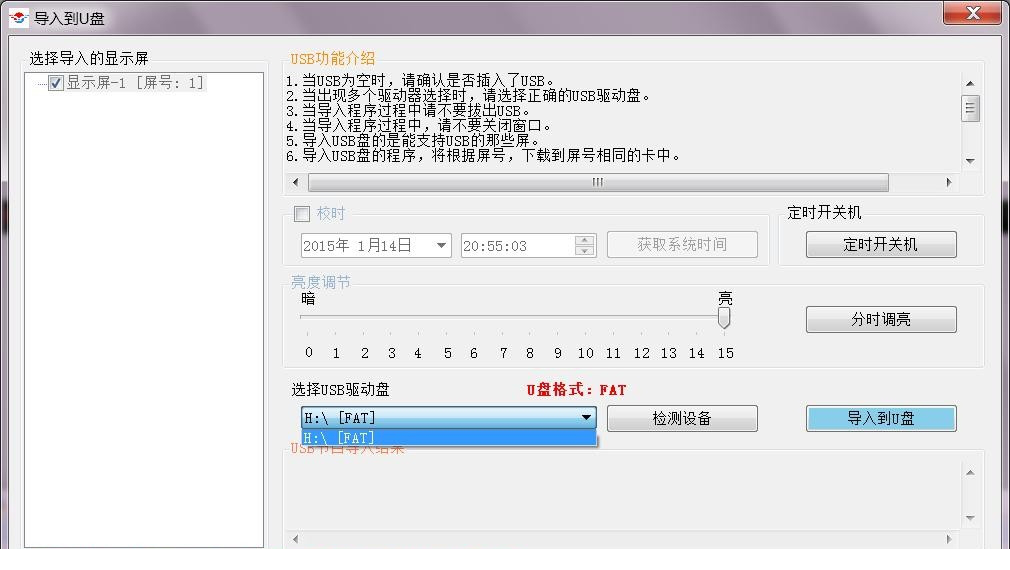This screenshot has width=1010, height=570.
Task: Click the 分时调亮 button
Action: tap(881, 319)
